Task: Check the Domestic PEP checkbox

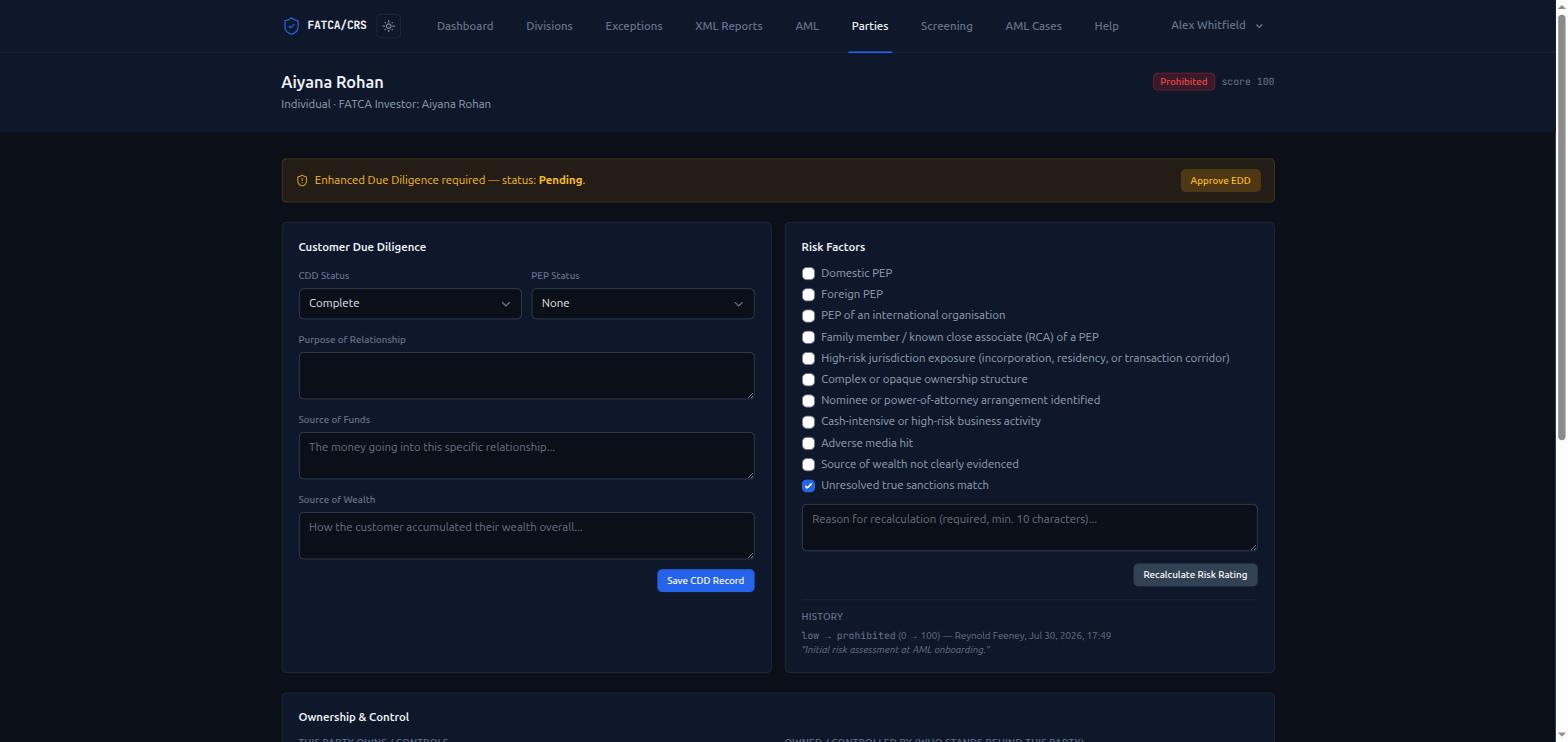Action: [x=808, y=274]
